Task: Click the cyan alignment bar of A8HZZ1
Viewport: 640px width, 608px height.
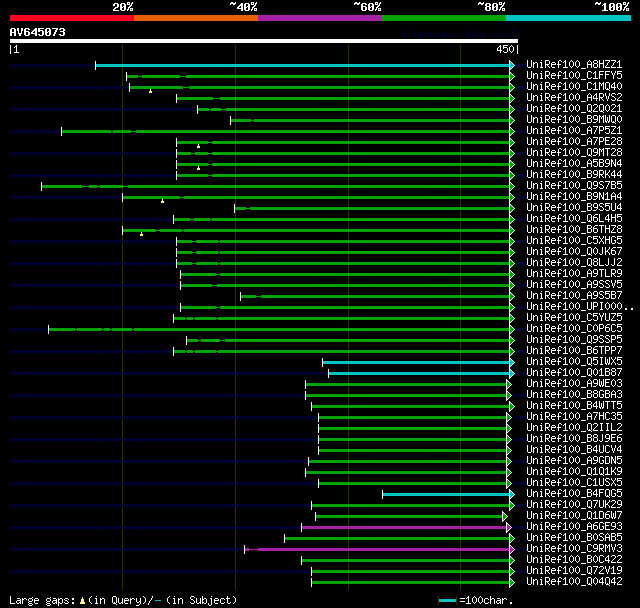Action: pyautogui.click(x=302, y=65)
